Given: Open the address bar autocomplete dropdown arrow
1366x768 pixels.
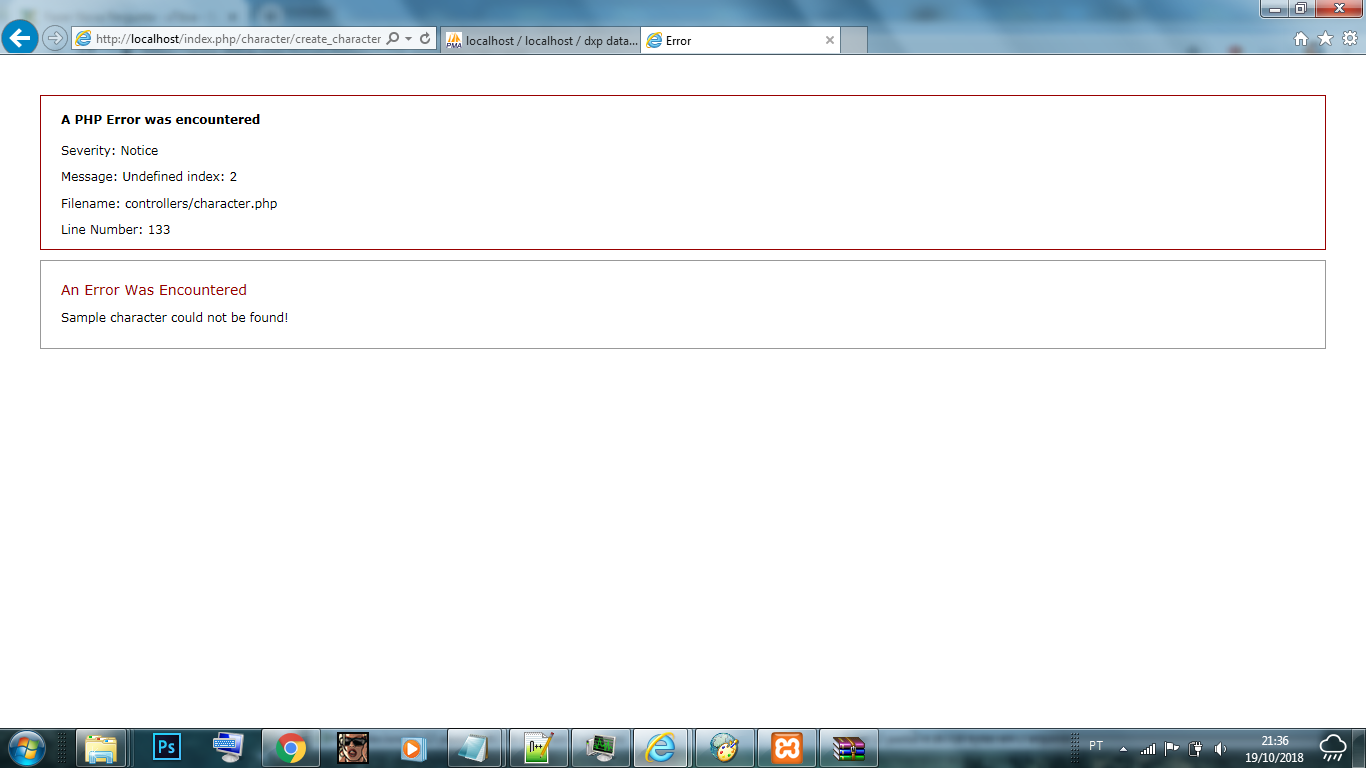Looking at the screenshot, I should coord(408,39).
